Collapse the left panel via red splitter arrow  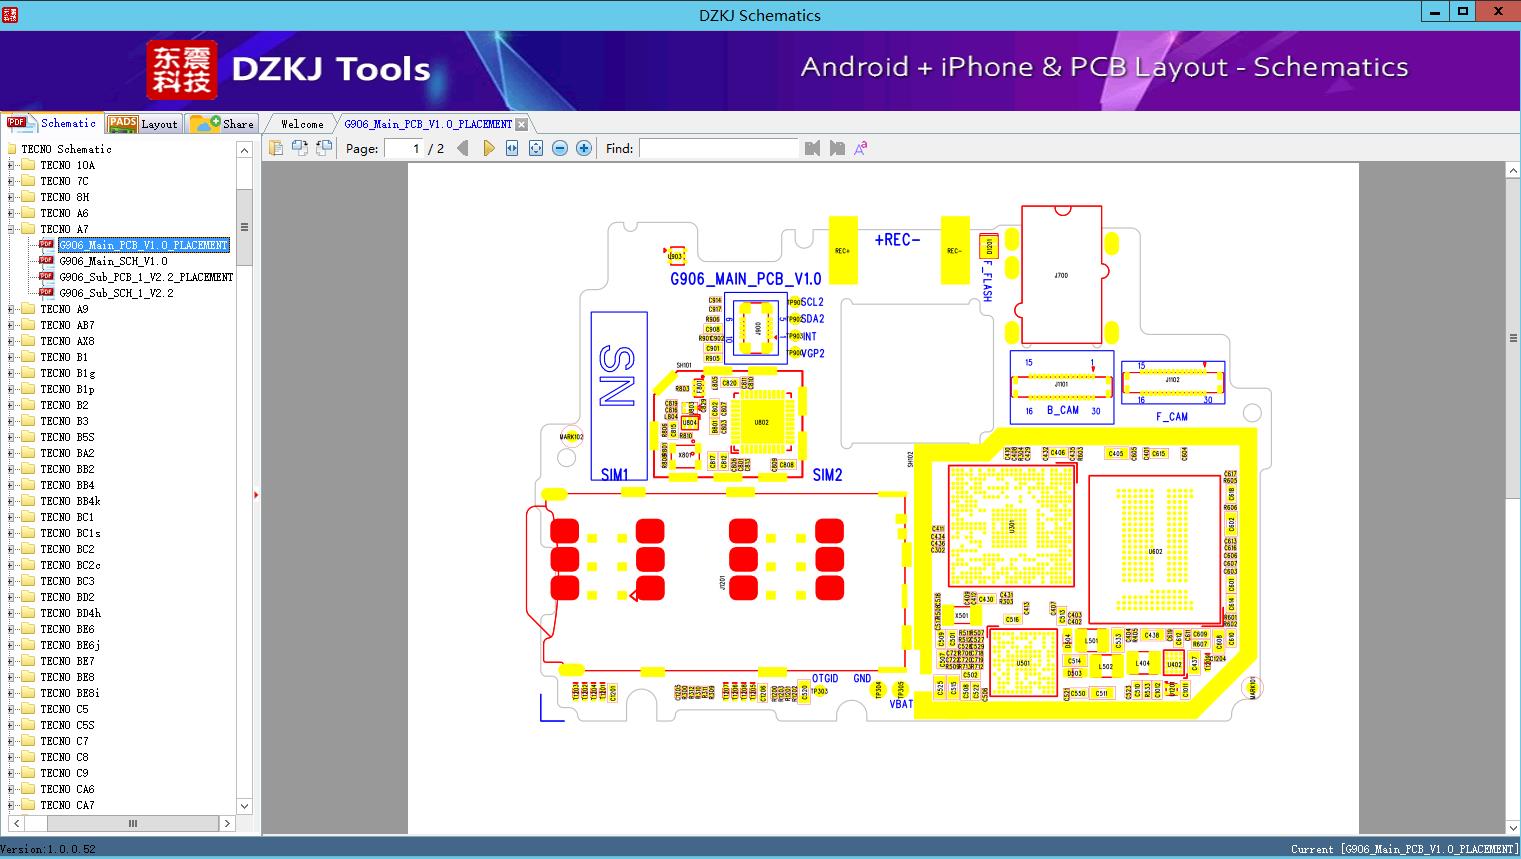point(256,494)
